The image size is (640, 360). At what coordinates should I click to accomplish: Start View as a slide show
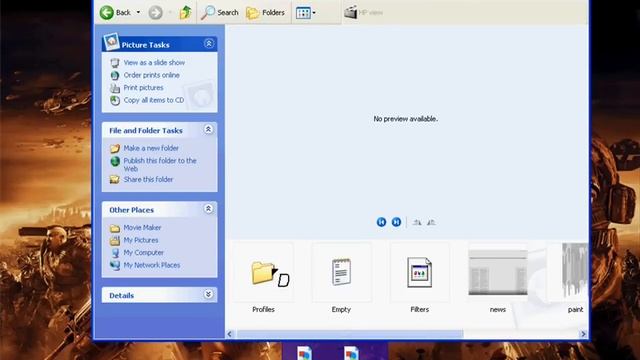tap(154, 62)
